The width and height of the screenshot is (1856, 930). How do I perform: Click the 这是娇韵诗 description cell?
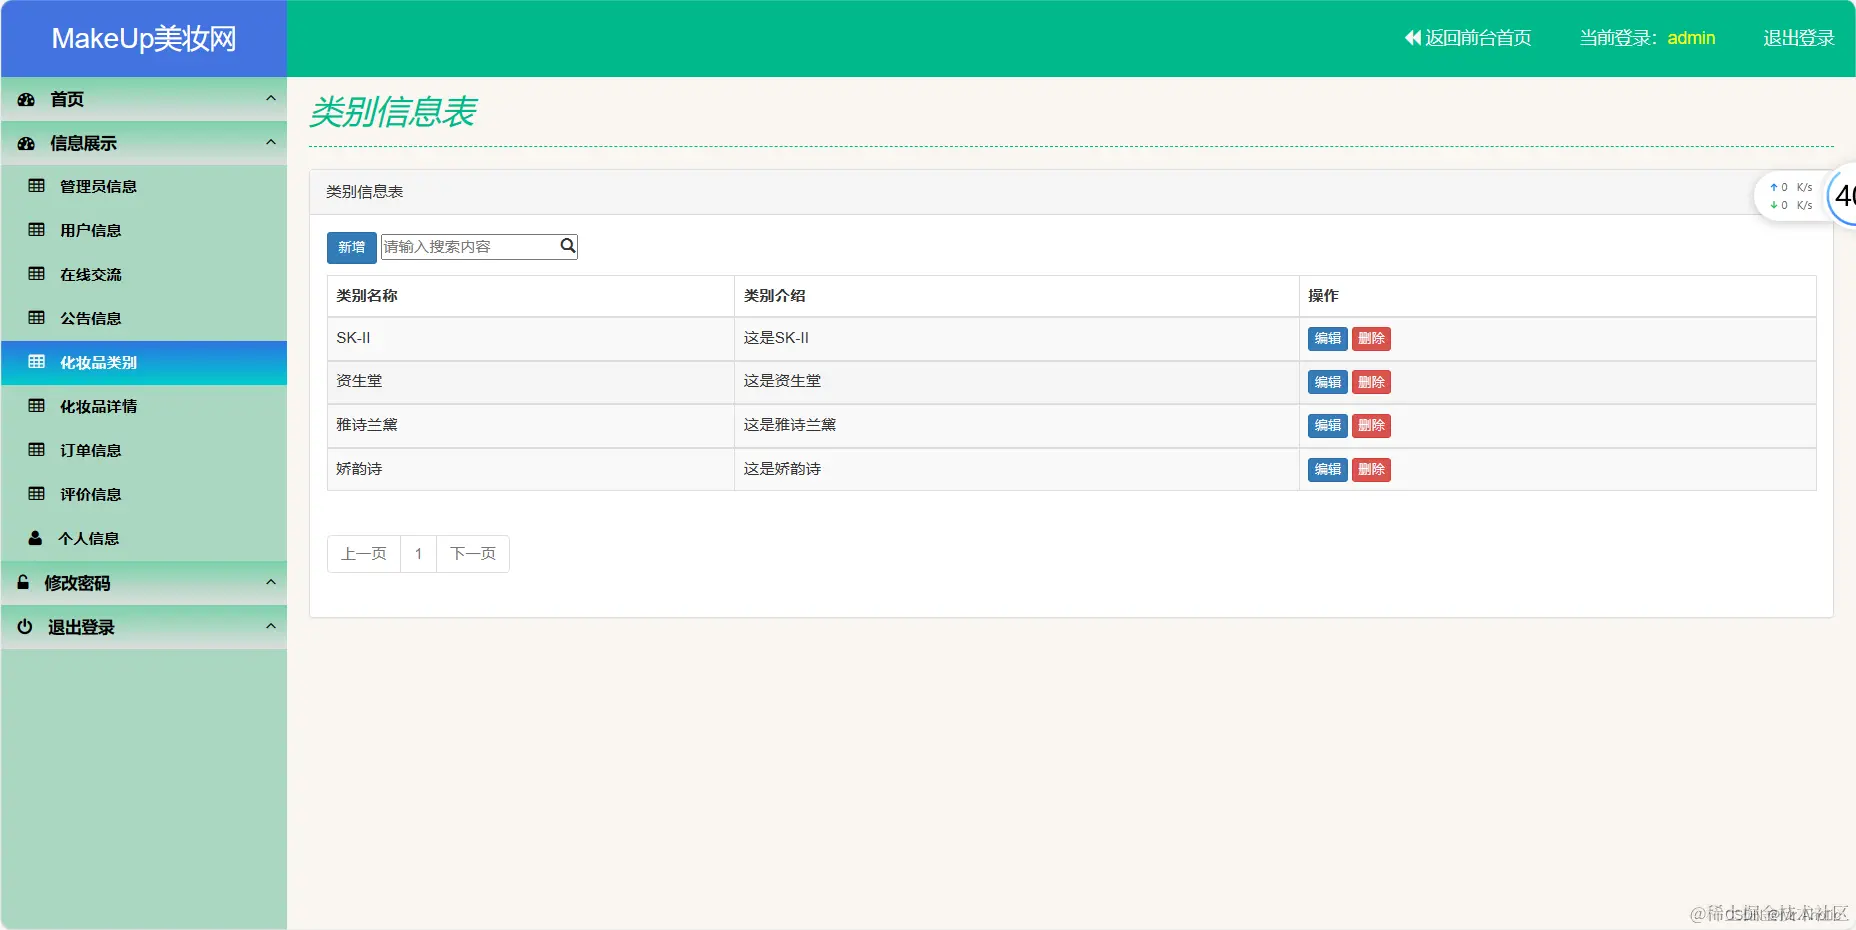coord(1017,469)
